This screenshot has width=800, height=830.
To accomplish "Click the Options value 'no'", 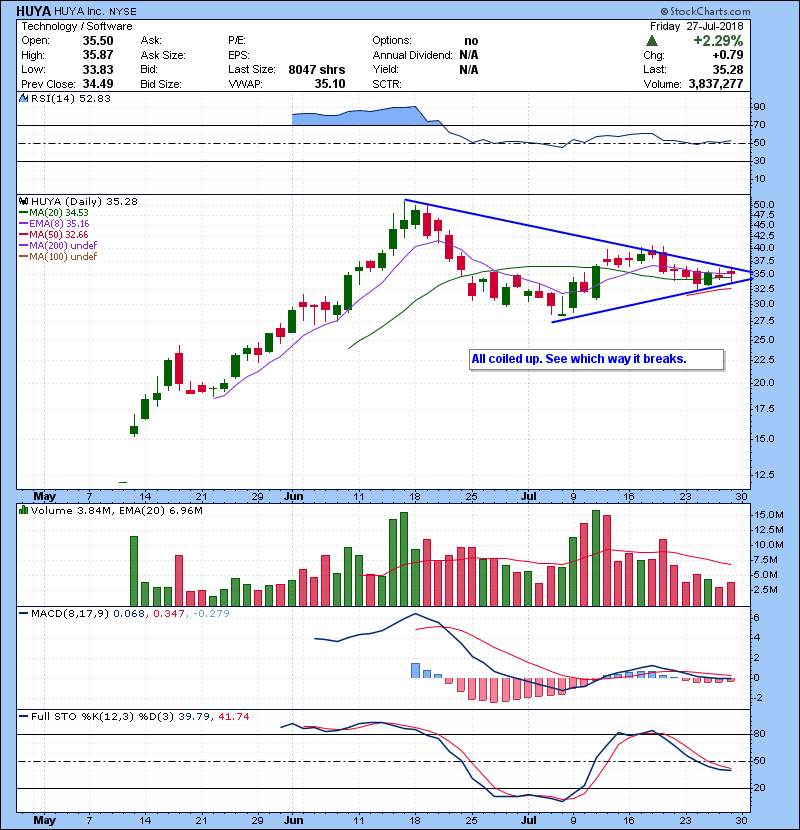I will [x=471, y=41].
